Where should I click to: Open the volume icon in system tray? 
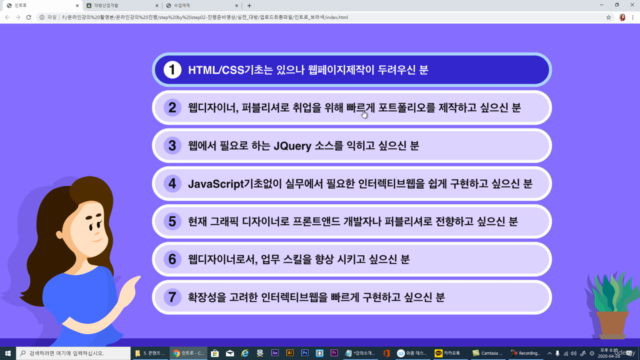coord(574,353)
